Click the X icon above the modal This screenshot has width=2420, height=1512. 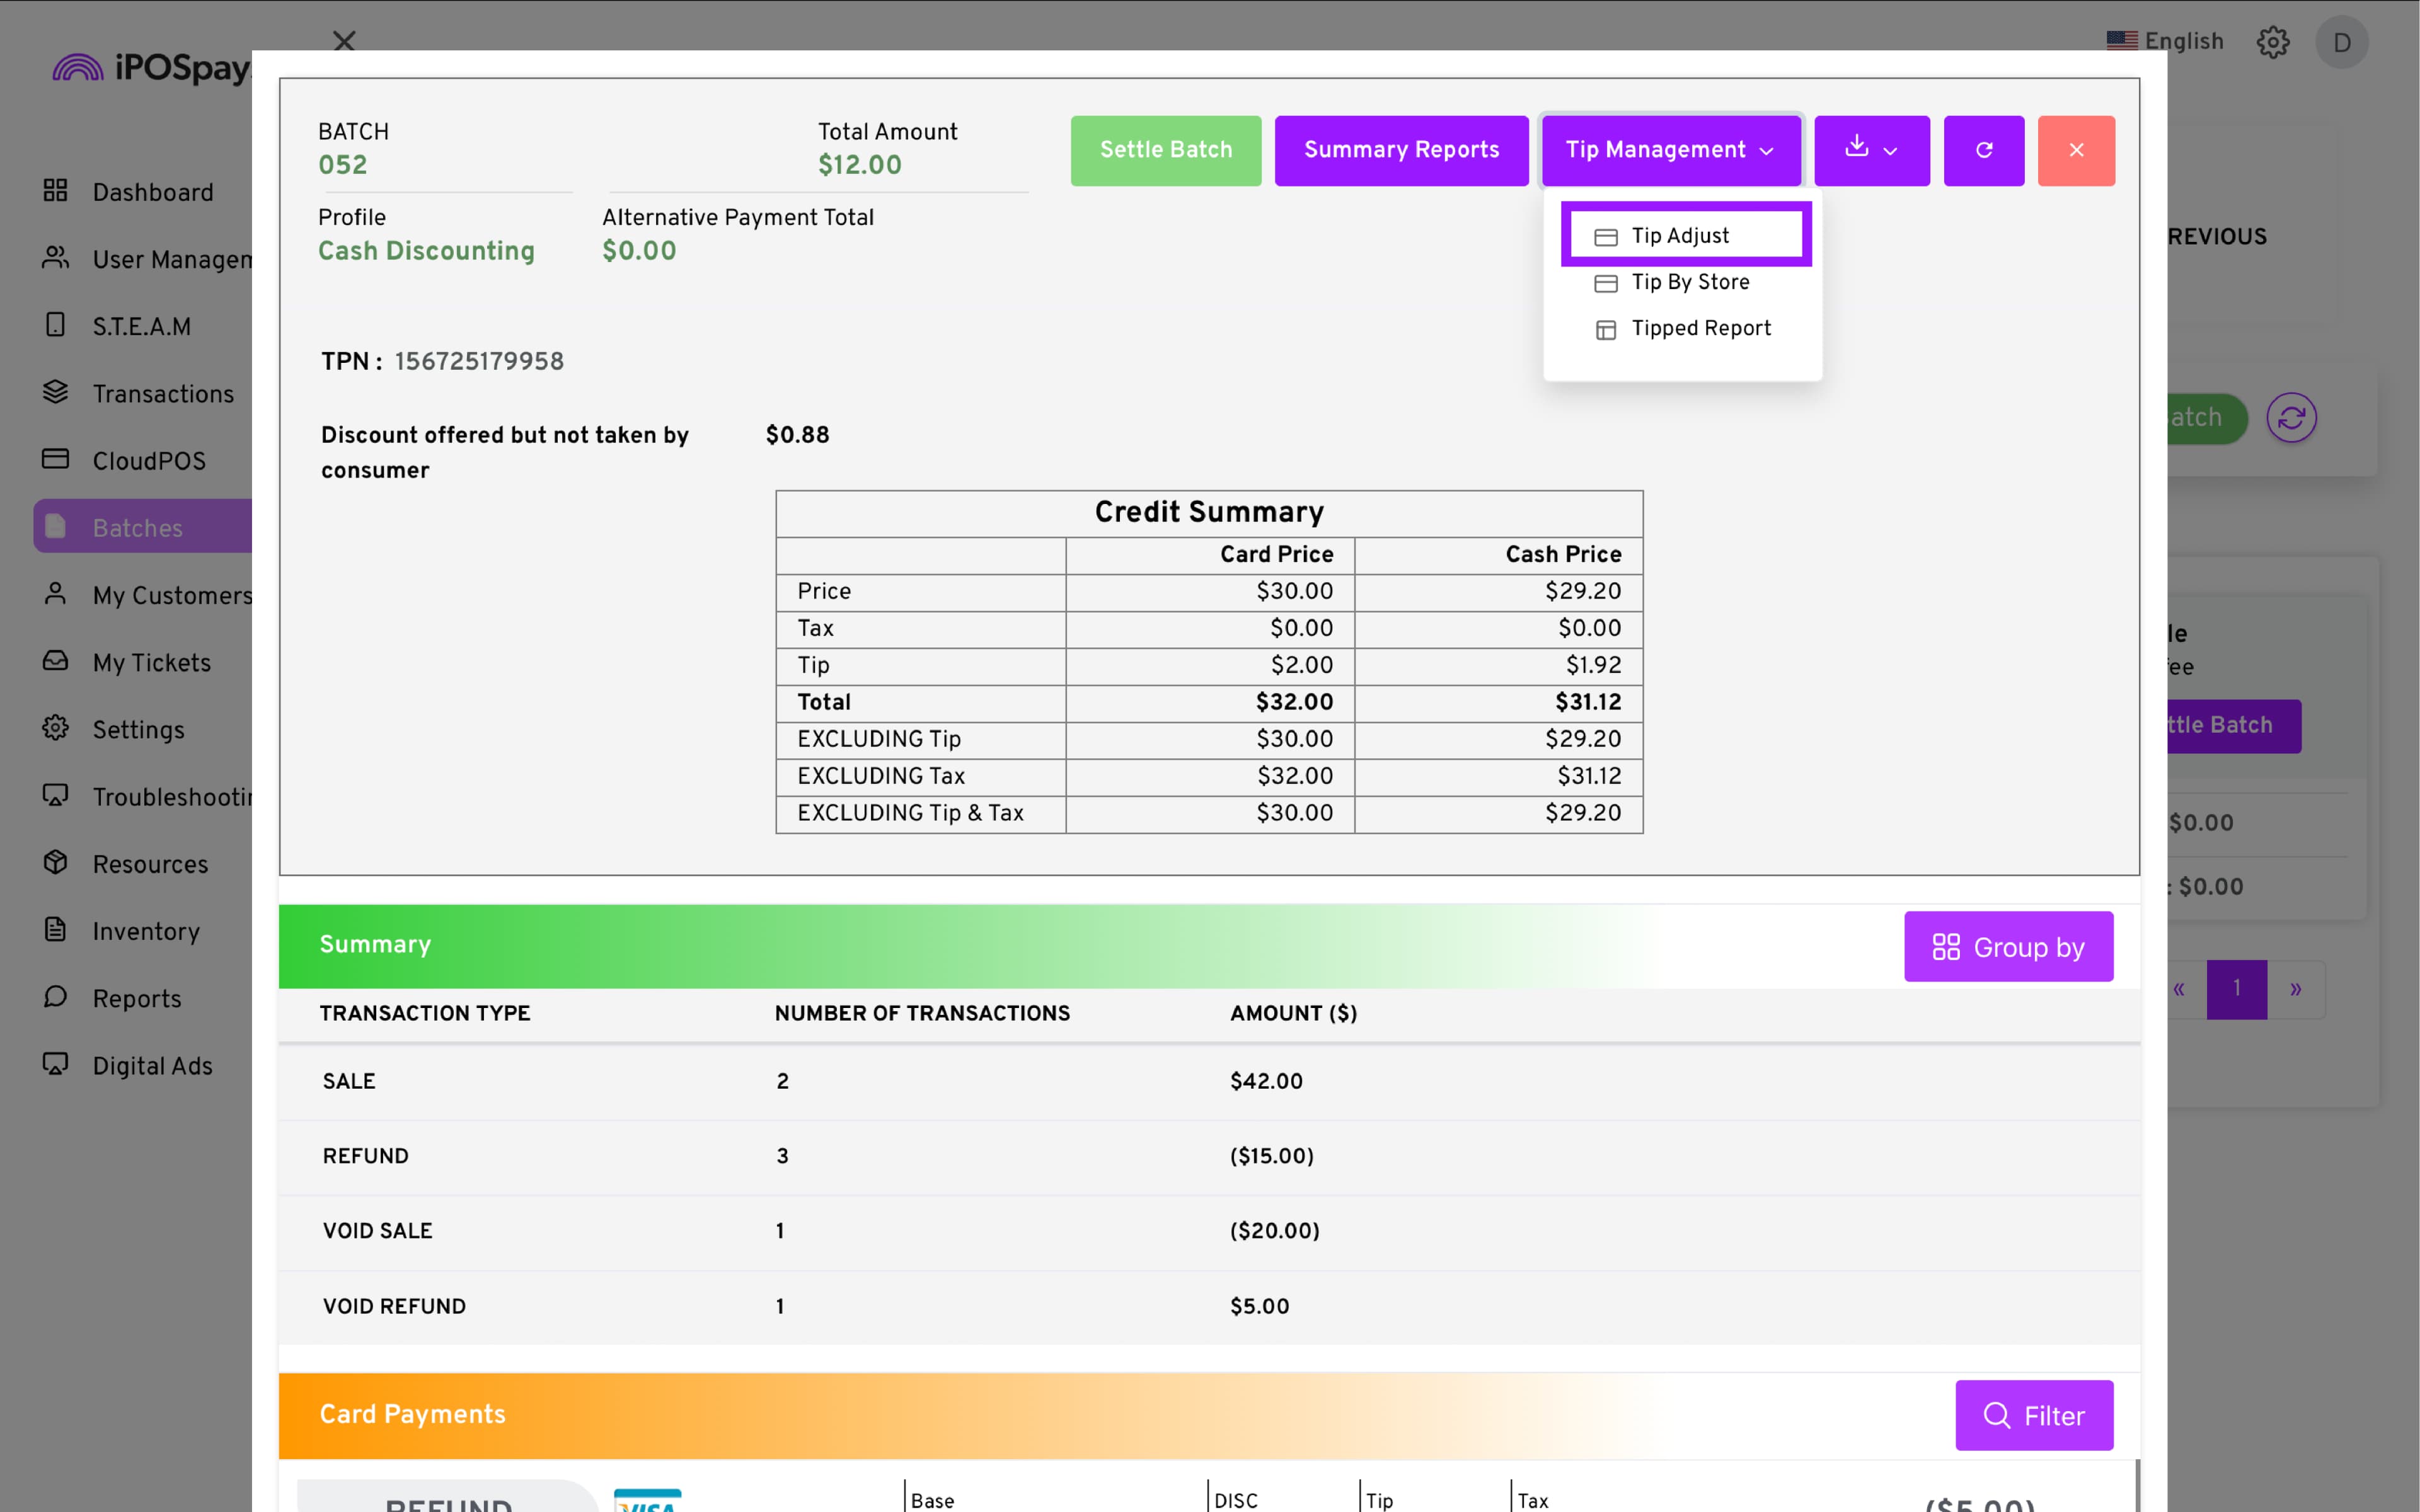pyautogui.click(x=344, y=41)
